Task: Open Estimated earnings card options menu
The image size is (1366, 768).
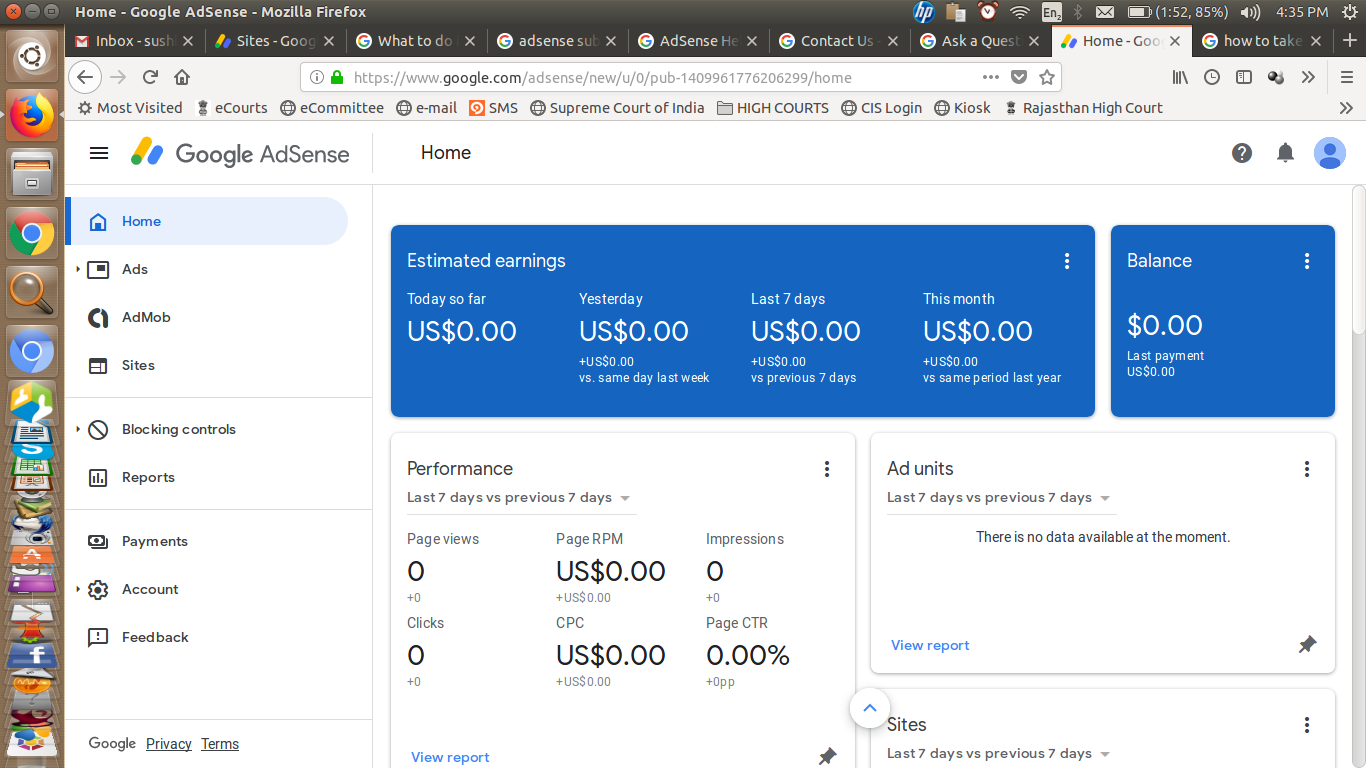Action: click(x=1067, y=261)
